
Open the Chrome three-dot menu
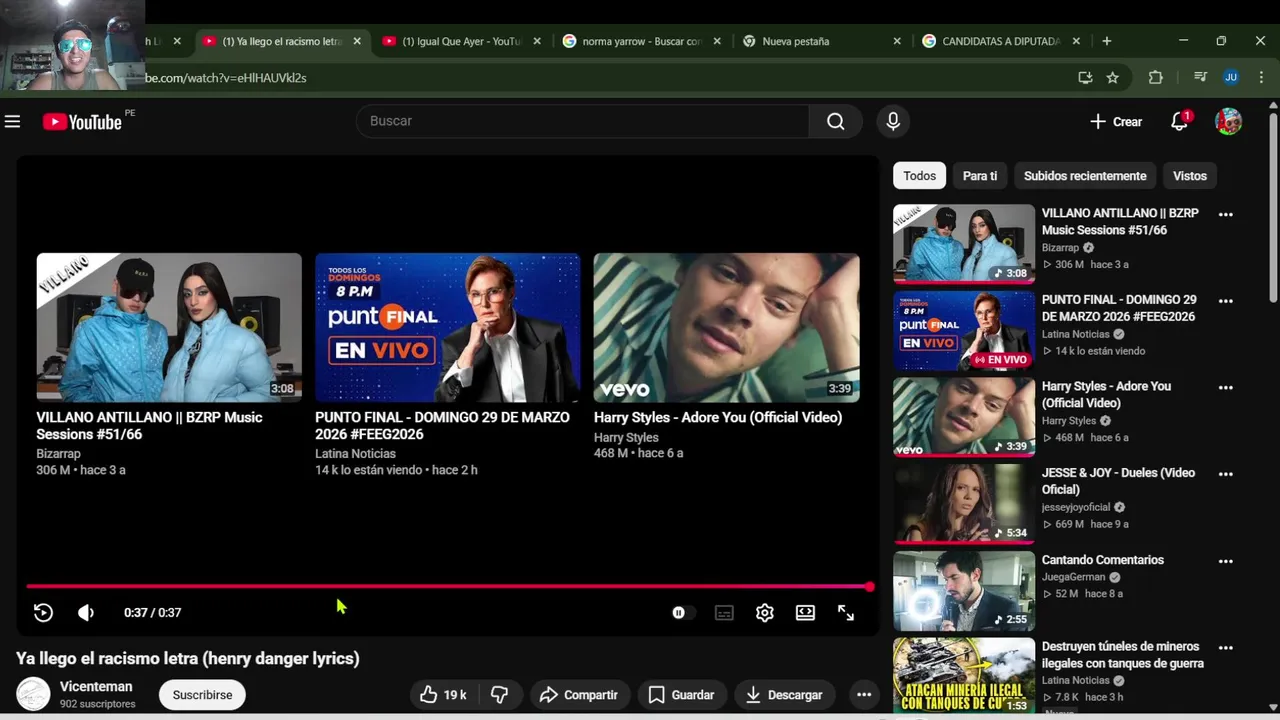tap(1261, 77)
